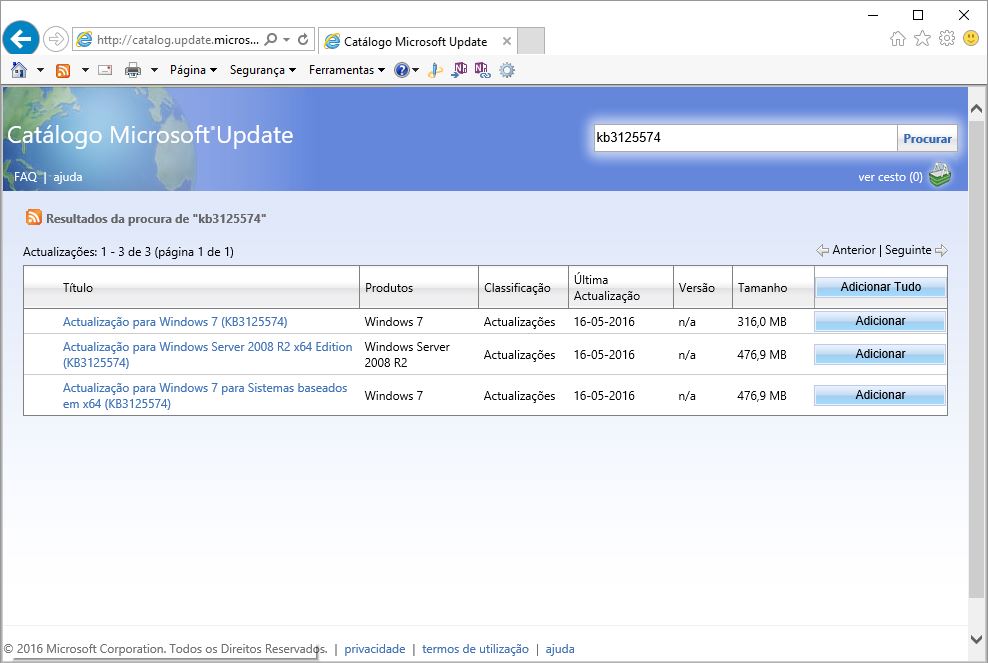This screenshot has height=663, width=988.
Task: Click the orange feeds icon in command bar
Action: point(63,70)
